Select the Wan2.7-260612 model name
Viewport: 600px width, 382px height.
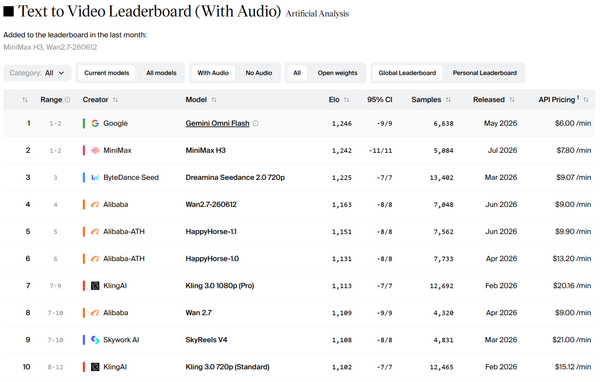coord(211,205)
